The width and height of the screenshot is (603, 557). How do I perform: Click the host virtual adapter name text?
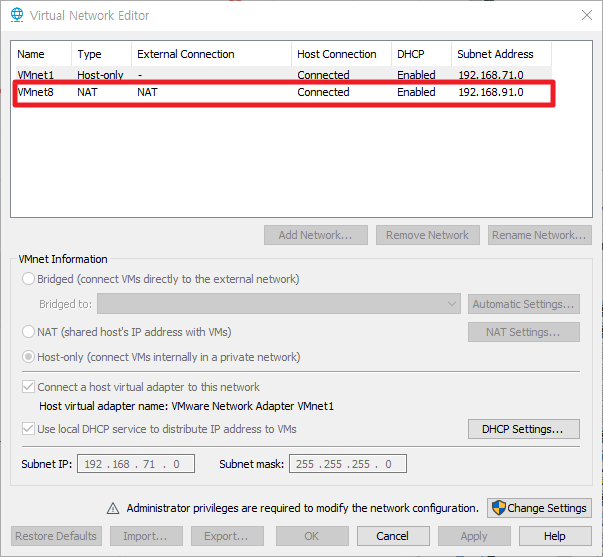187,406
